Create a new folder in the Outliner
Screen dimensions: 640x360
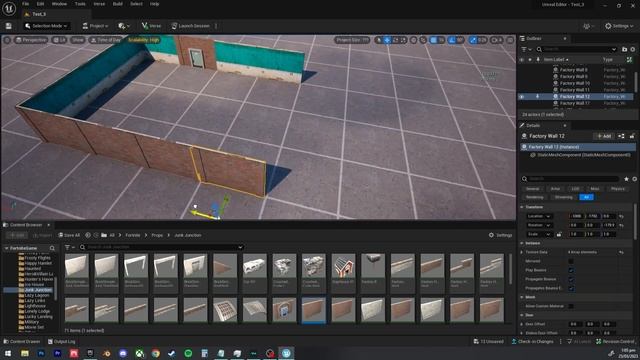[x=624, y=49]
